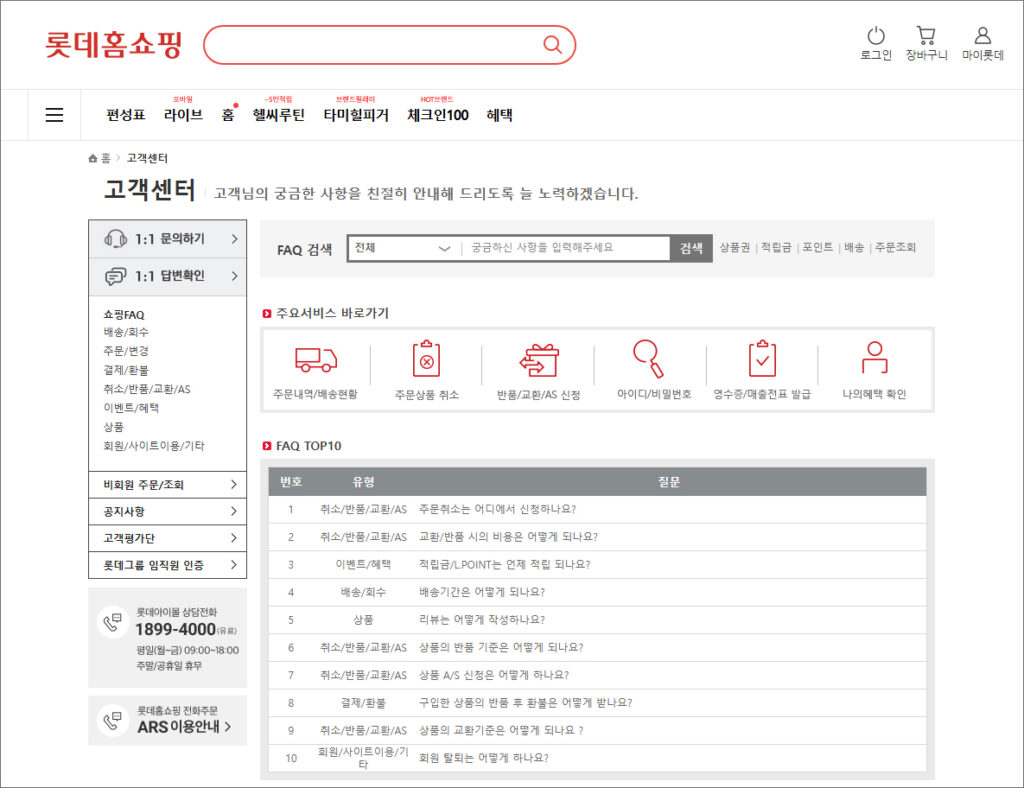Screen dimensions: 1024x788
Task: Open 나의혜택 확인 person icon
Action: point(874,357)
